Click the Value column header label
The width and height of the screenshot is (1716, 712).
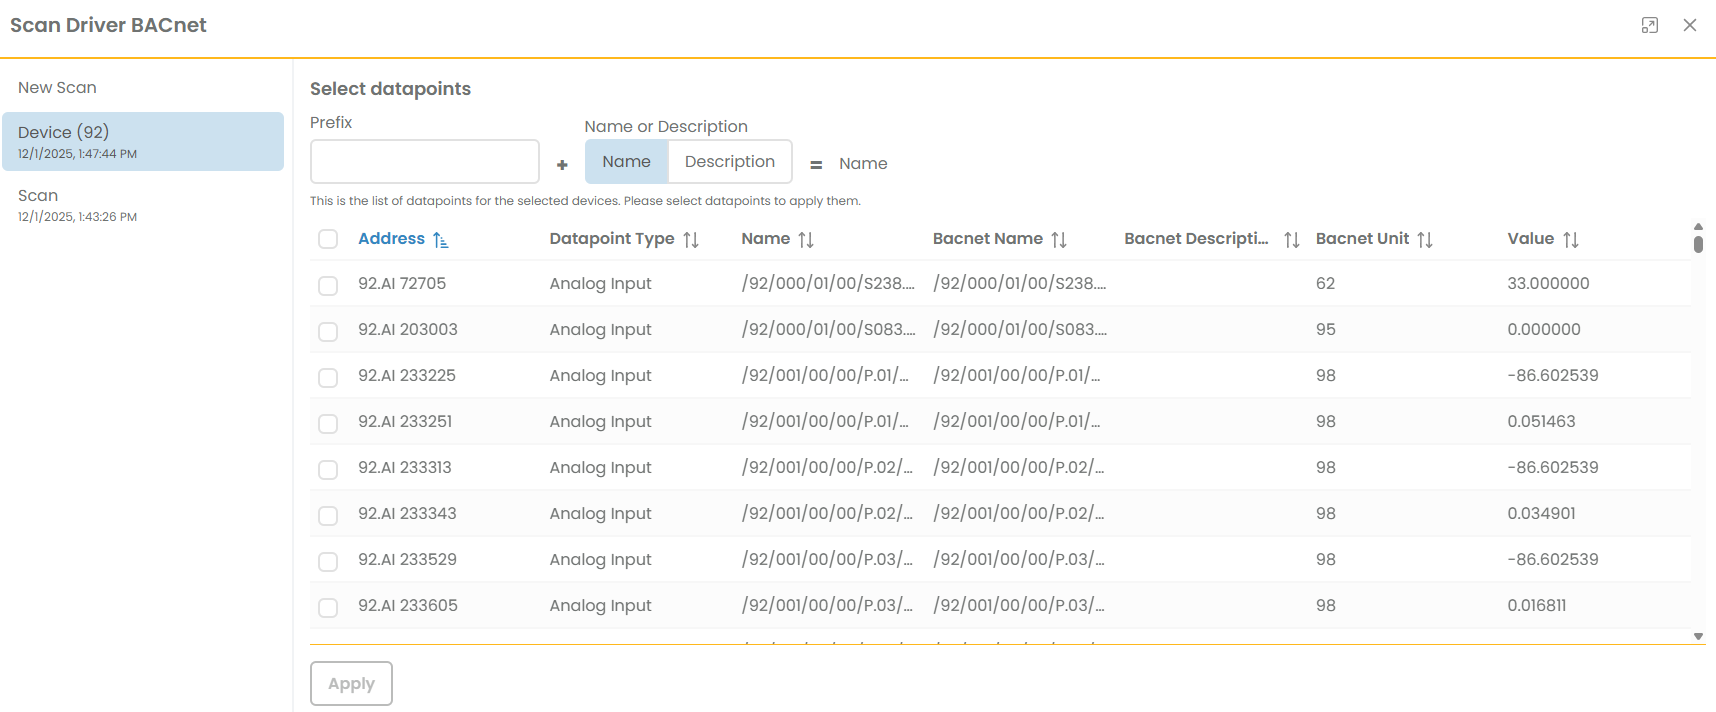coord(1531,239)
